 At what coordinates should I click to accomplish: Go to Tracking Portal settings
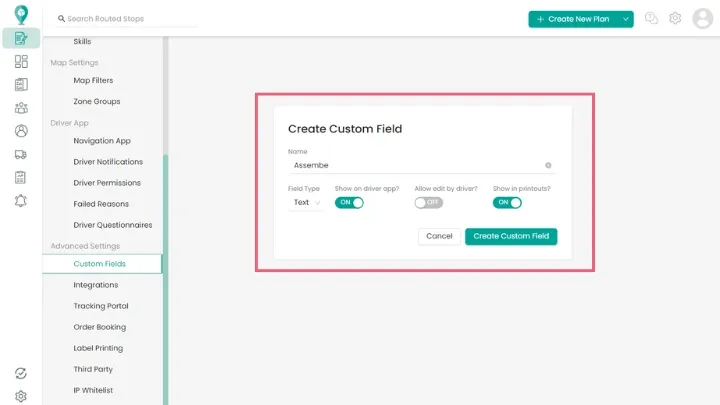tap(101, 306)
